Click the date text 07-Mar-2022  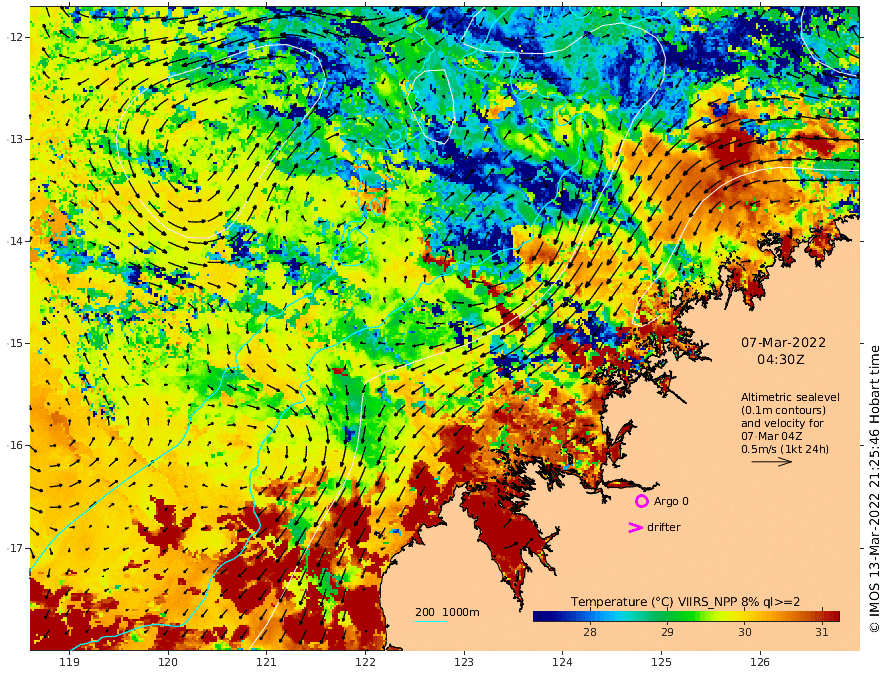(783, 342)
